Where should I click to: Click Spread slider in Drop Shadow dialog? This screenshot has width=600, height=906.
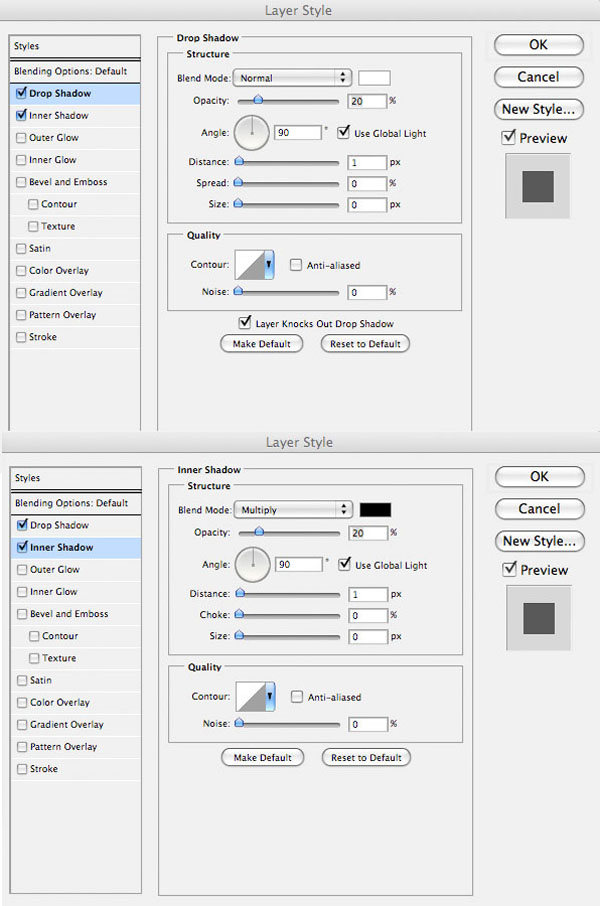(x=287, y=183)
